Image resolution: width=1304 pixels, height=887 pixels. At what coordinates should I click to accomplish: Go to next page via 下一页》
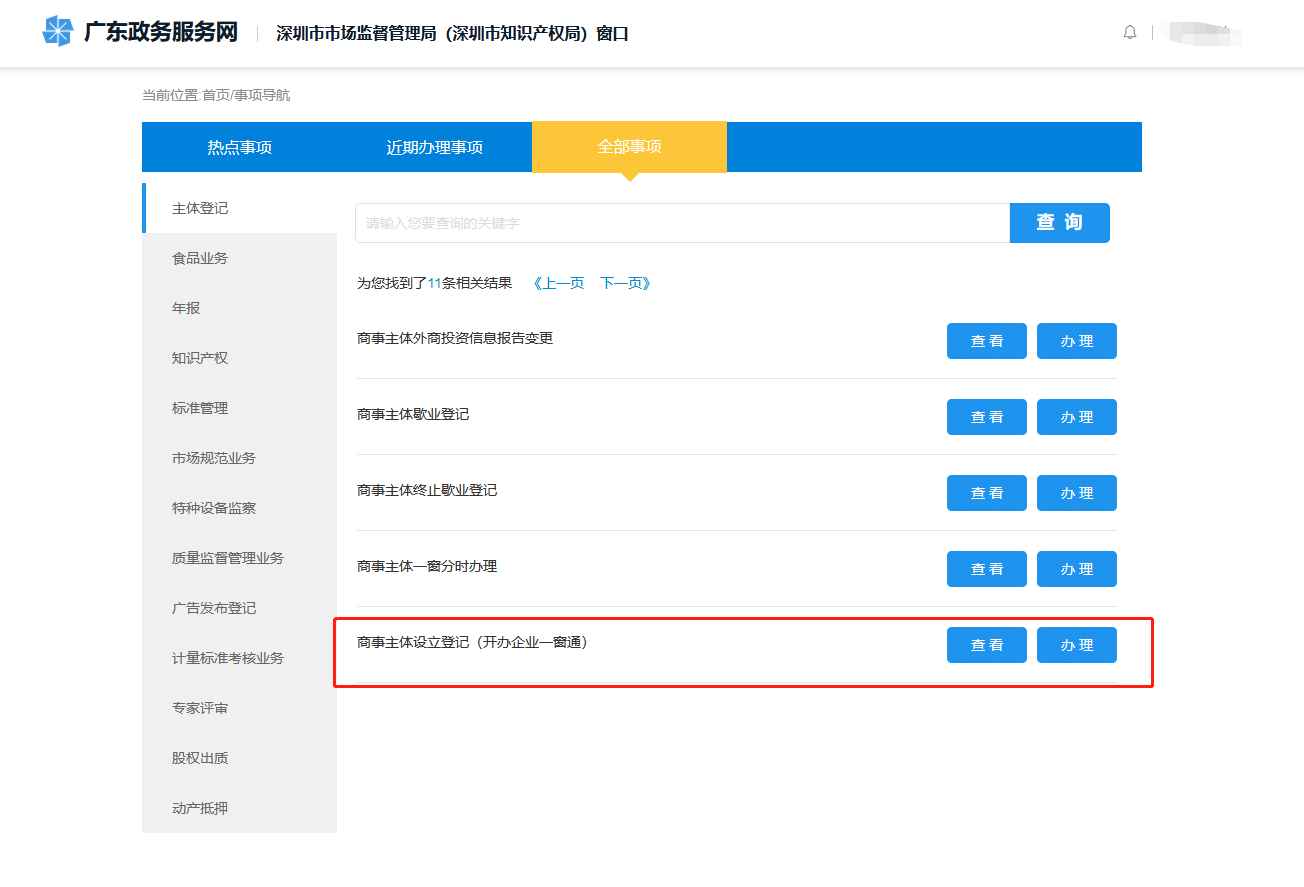point(626,283)
